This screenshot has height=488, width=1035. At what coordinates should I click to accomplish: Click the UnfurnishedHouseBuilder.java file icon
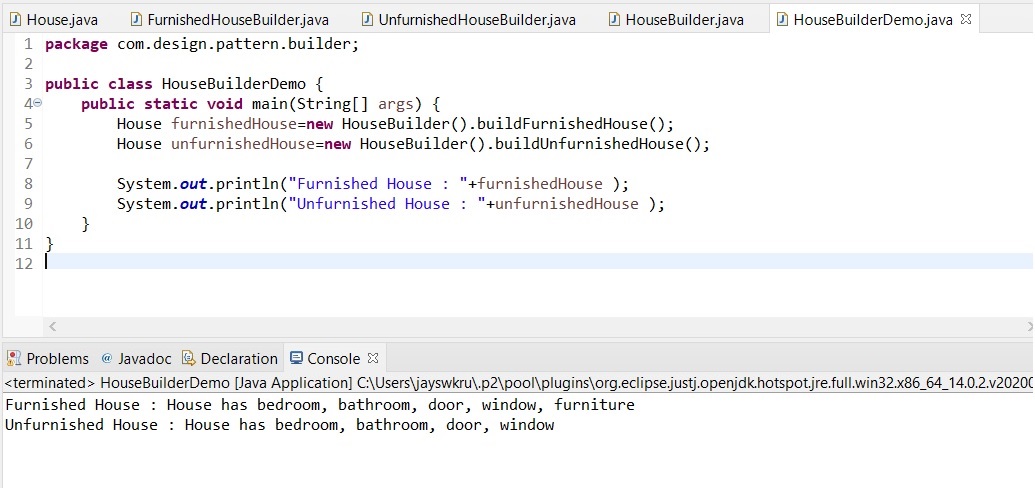click(368, 19)
